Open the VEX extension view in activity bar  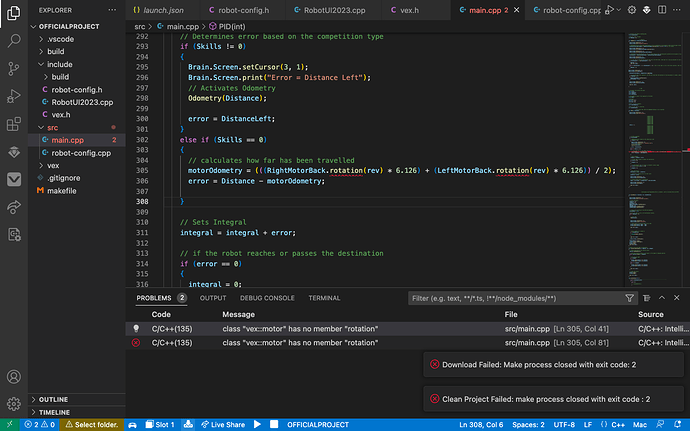click(x=14, y=152)
